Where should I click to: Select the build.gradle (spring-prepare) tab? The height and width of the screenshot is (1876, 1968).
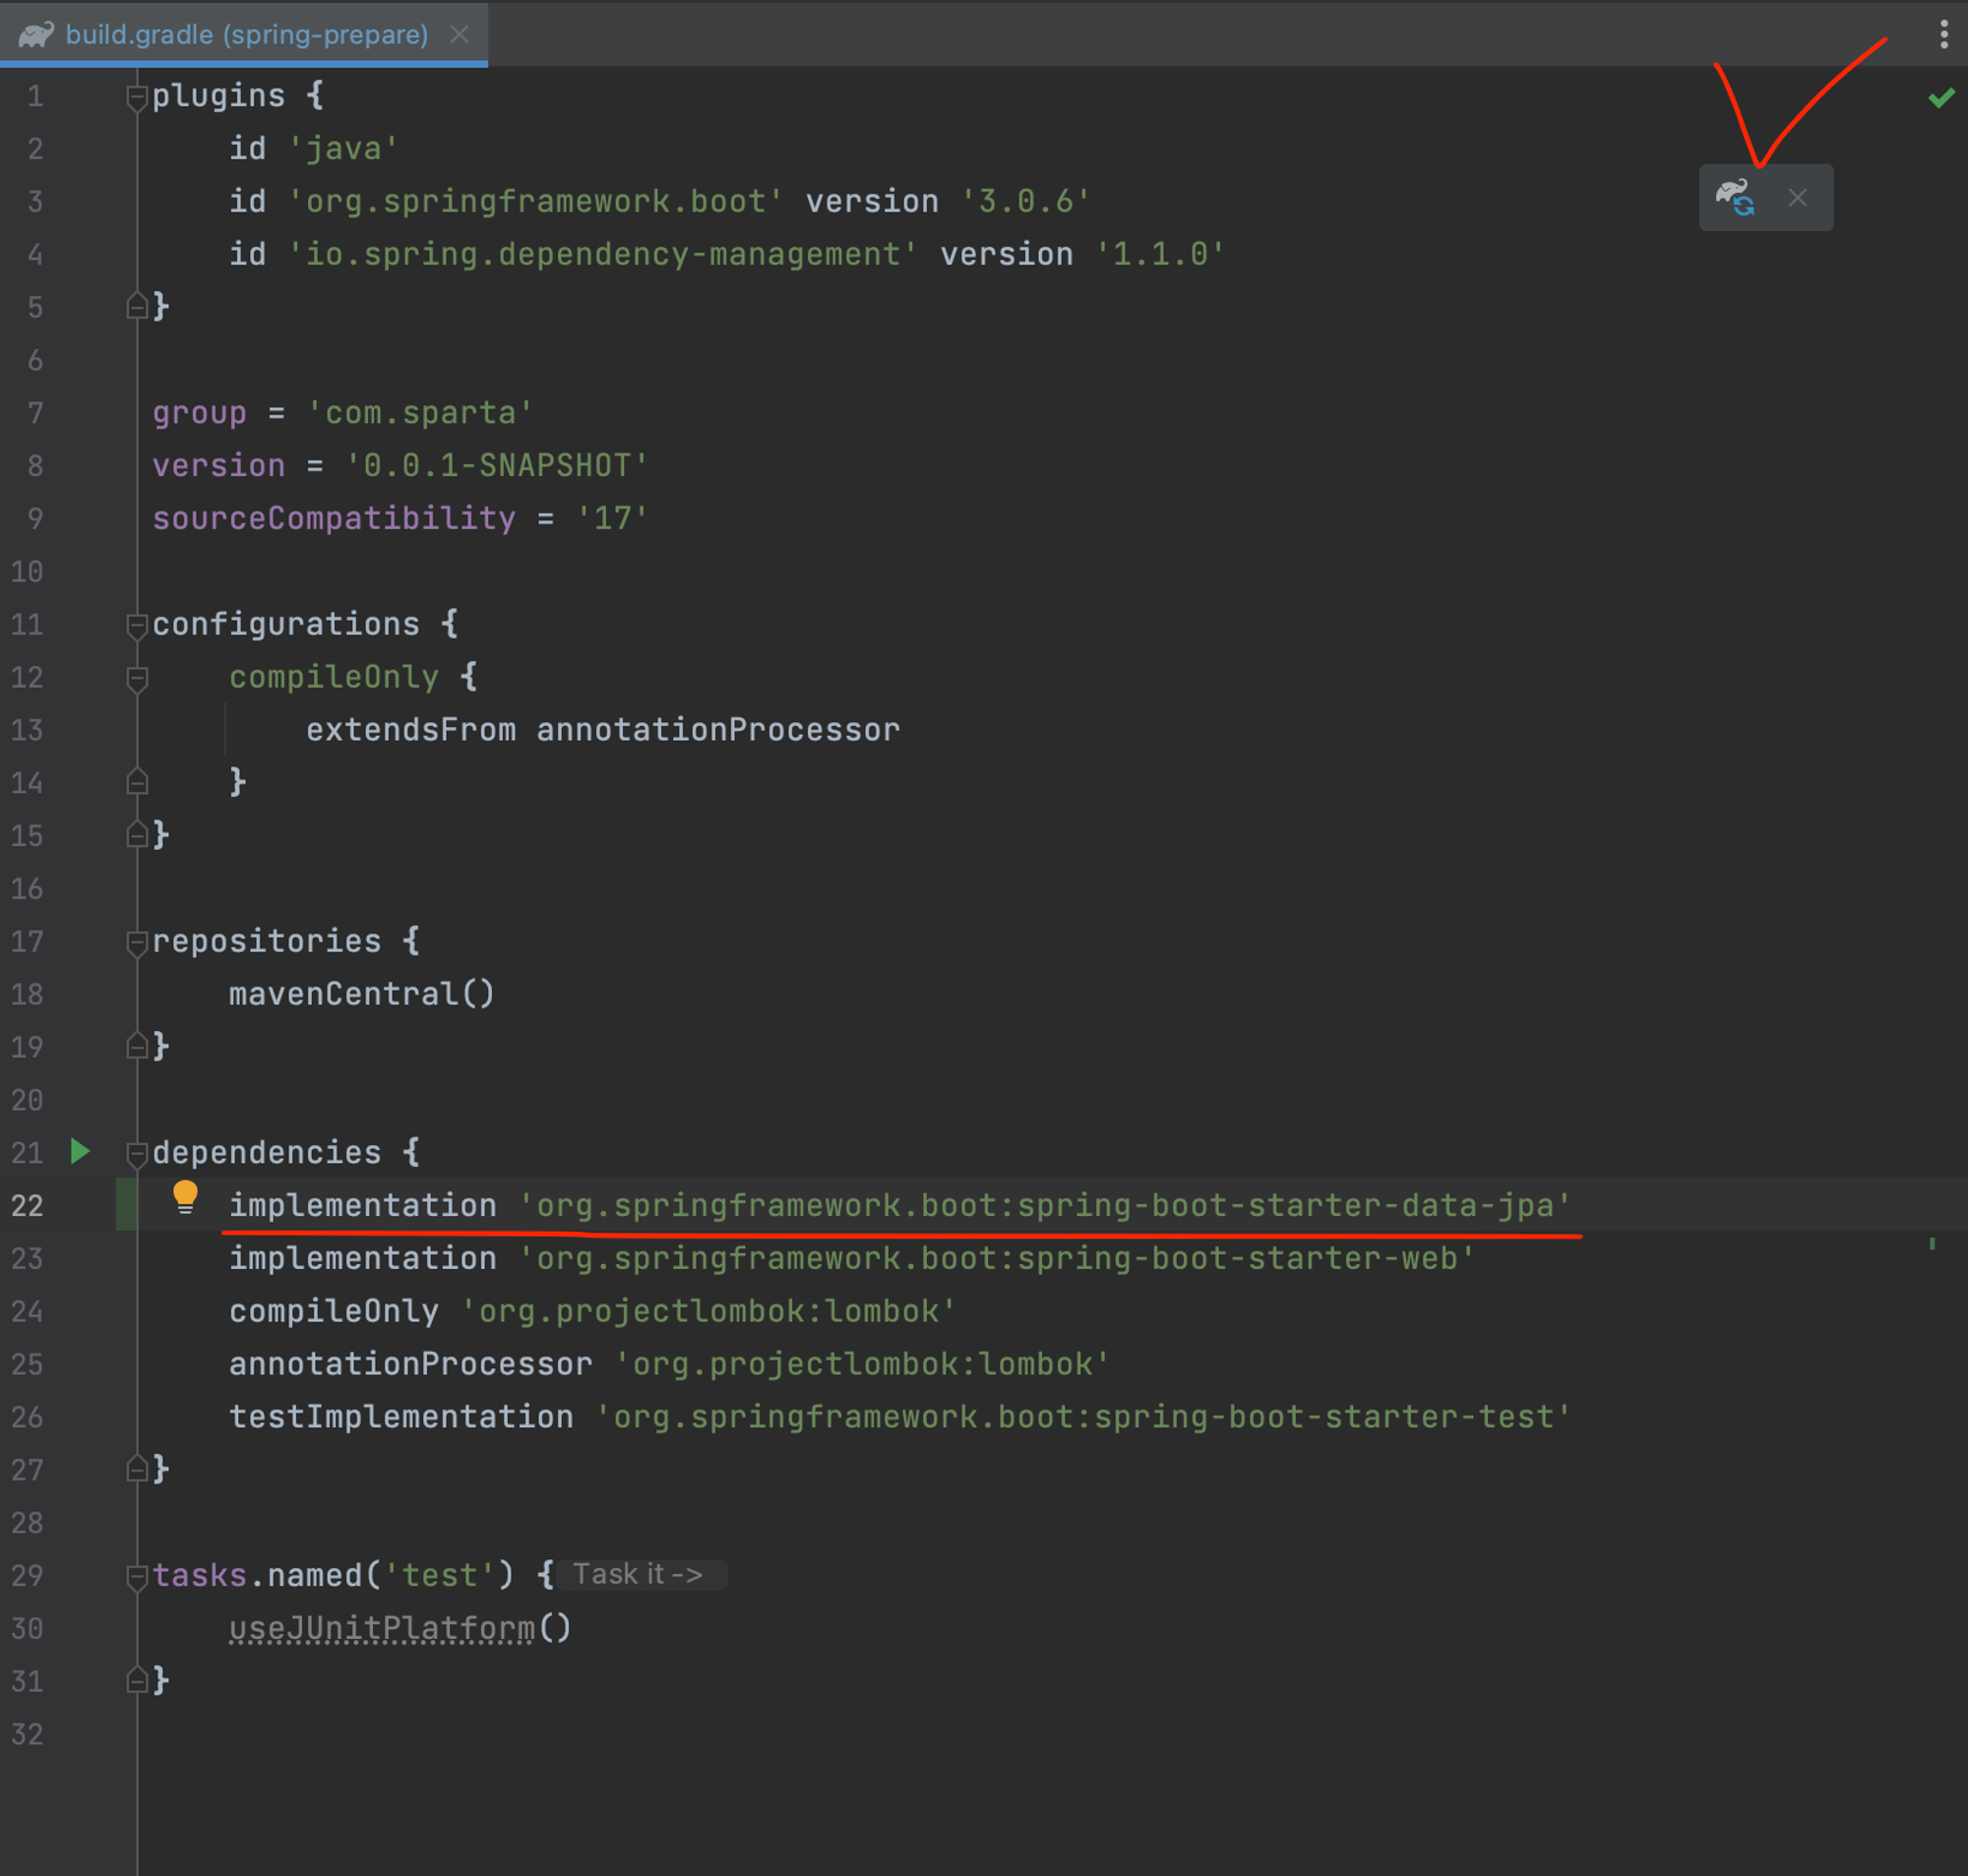(x=246, y=35)
